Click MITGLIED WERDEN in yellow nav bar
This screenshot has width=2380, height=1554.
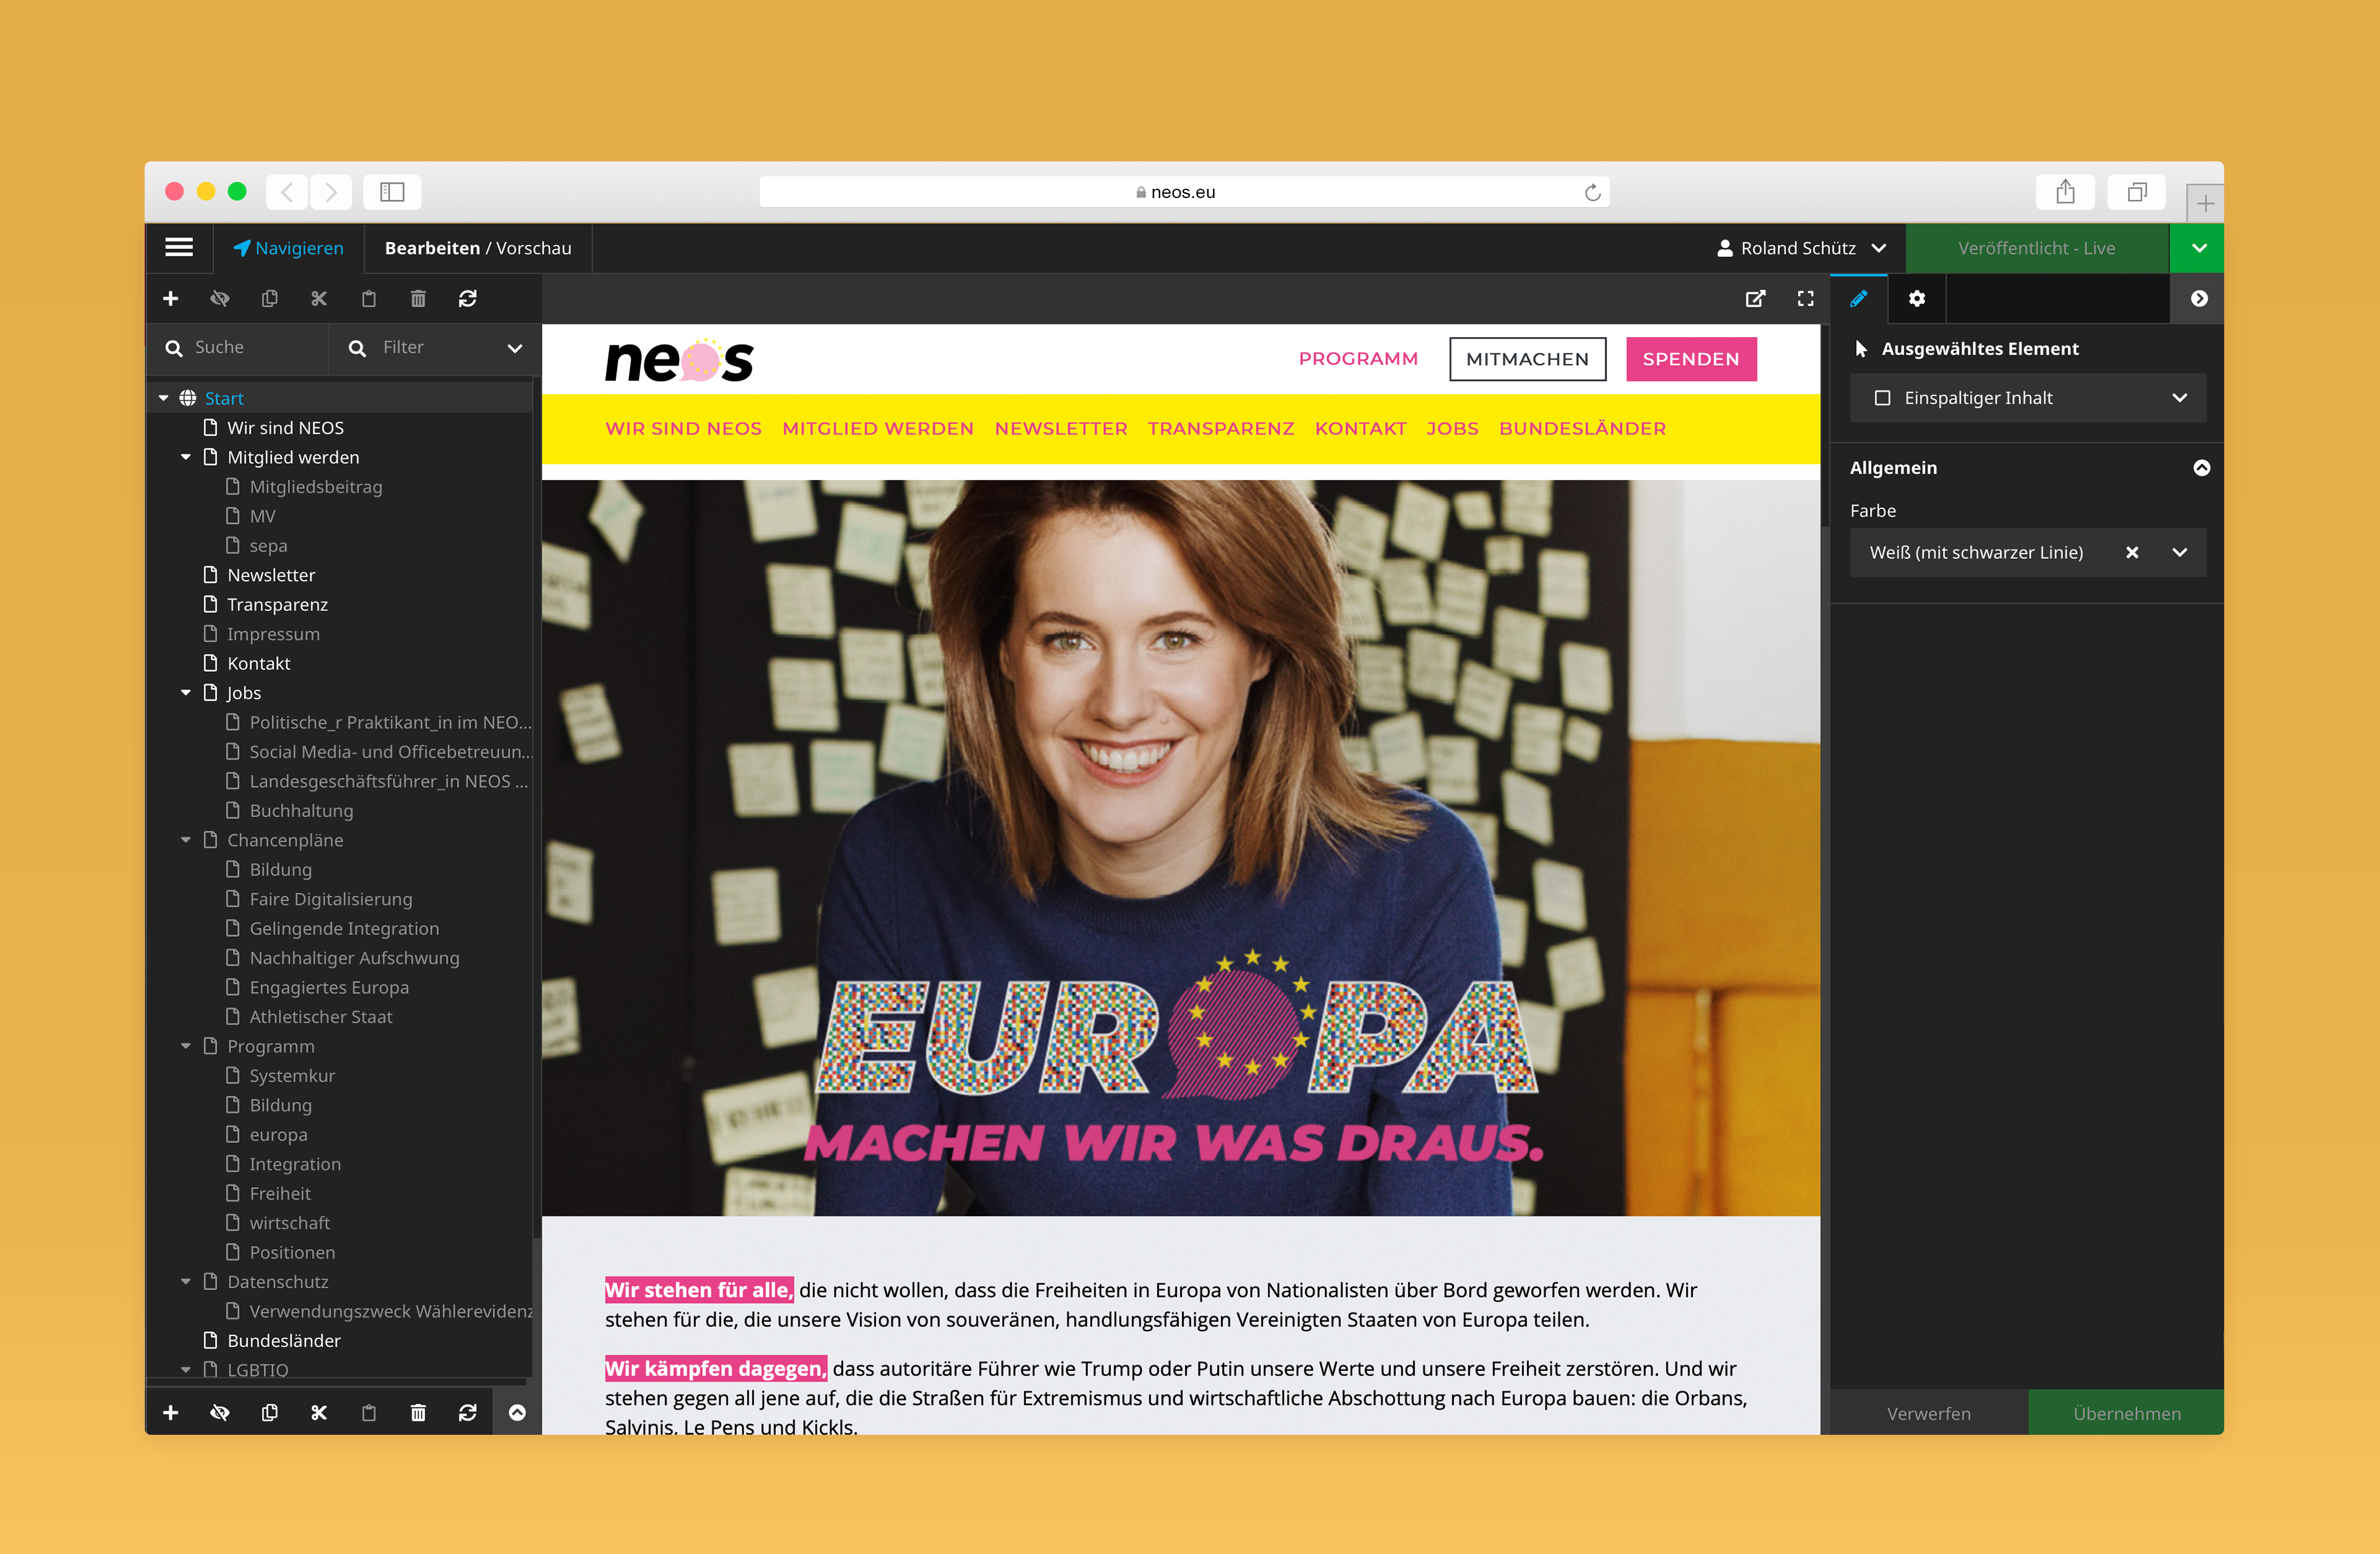tap(878, 428)
